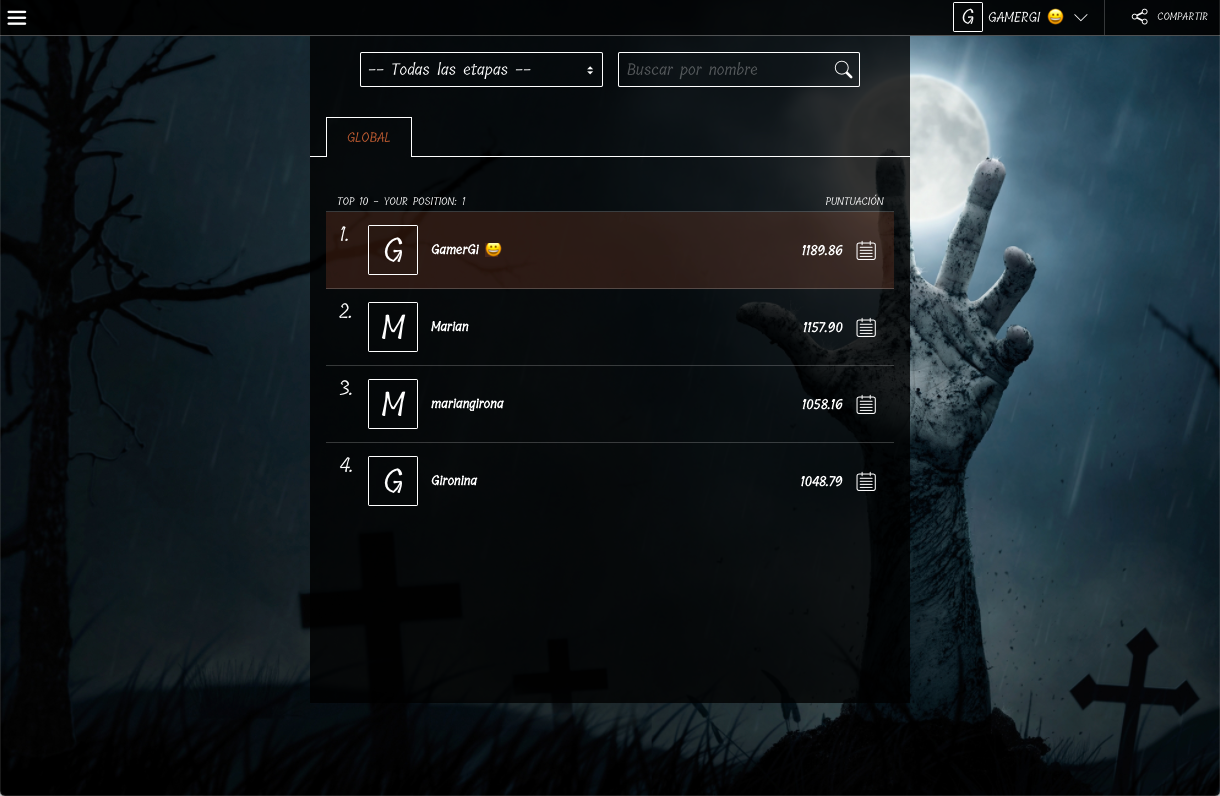1220x796 pixels.
Task: Open score details icon for mariangirona
Action: point(866,404)
